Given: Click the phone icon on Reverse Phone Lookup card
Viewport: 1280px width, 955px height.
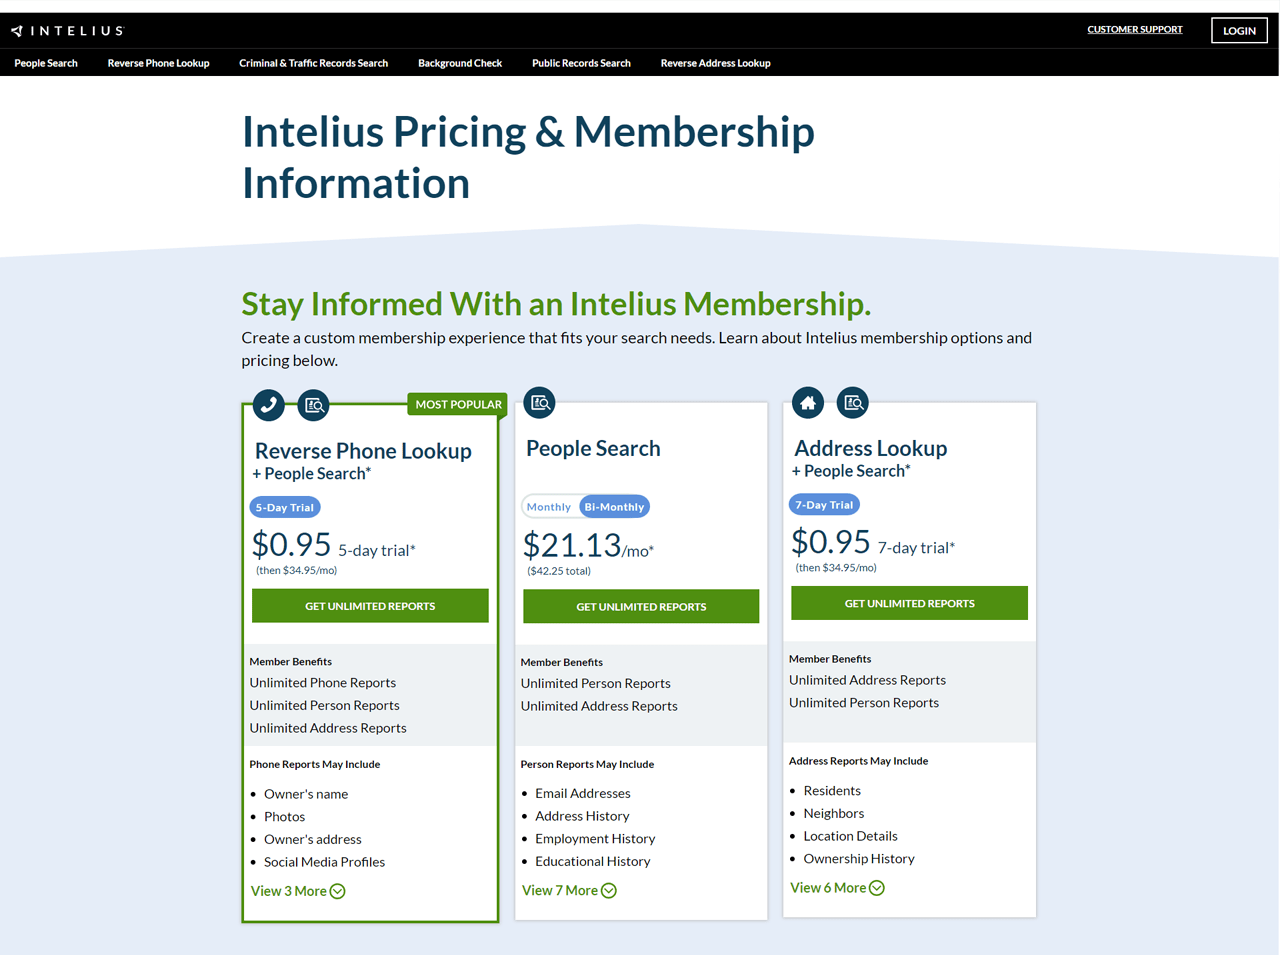Looking at the screenshot, I should 268,404.
